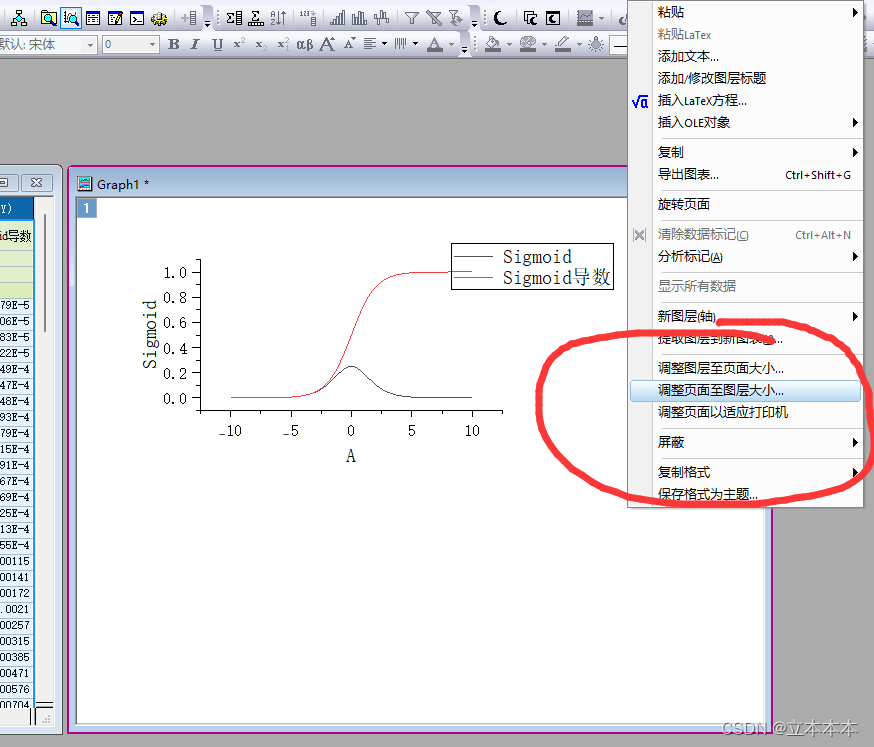Select the Y axis title Sigmoid
The image size is (874, 747).
(149, 334)
